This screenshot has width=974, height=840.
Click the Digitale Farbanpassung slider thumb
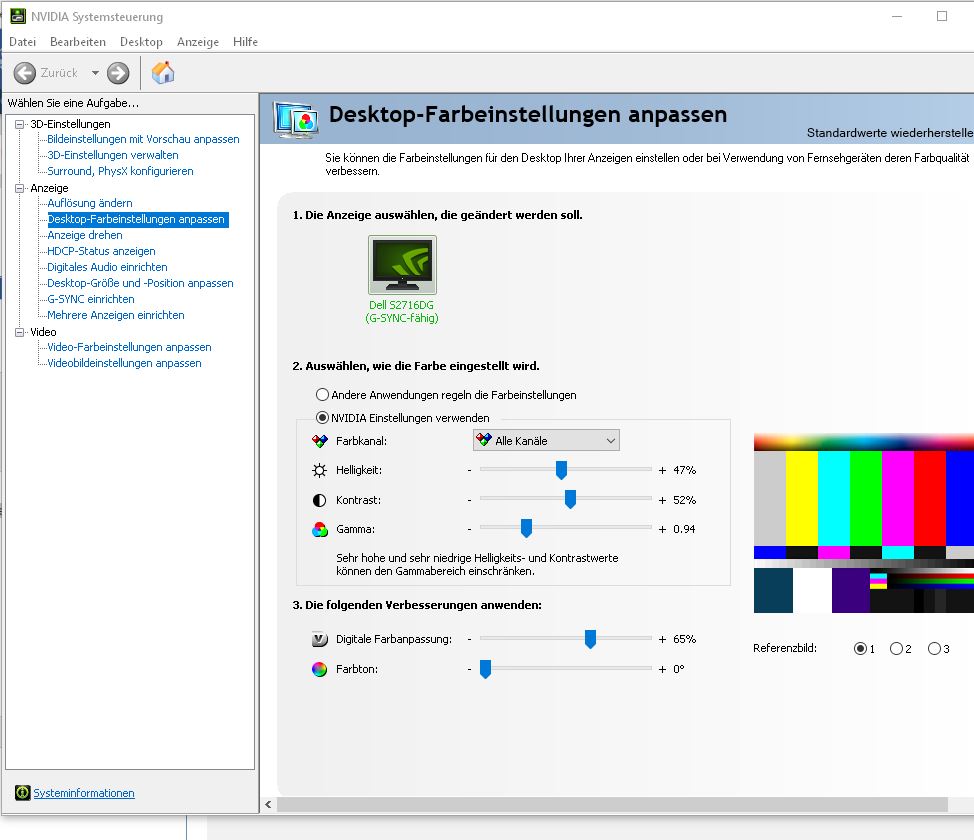click(x=590, y=638)
